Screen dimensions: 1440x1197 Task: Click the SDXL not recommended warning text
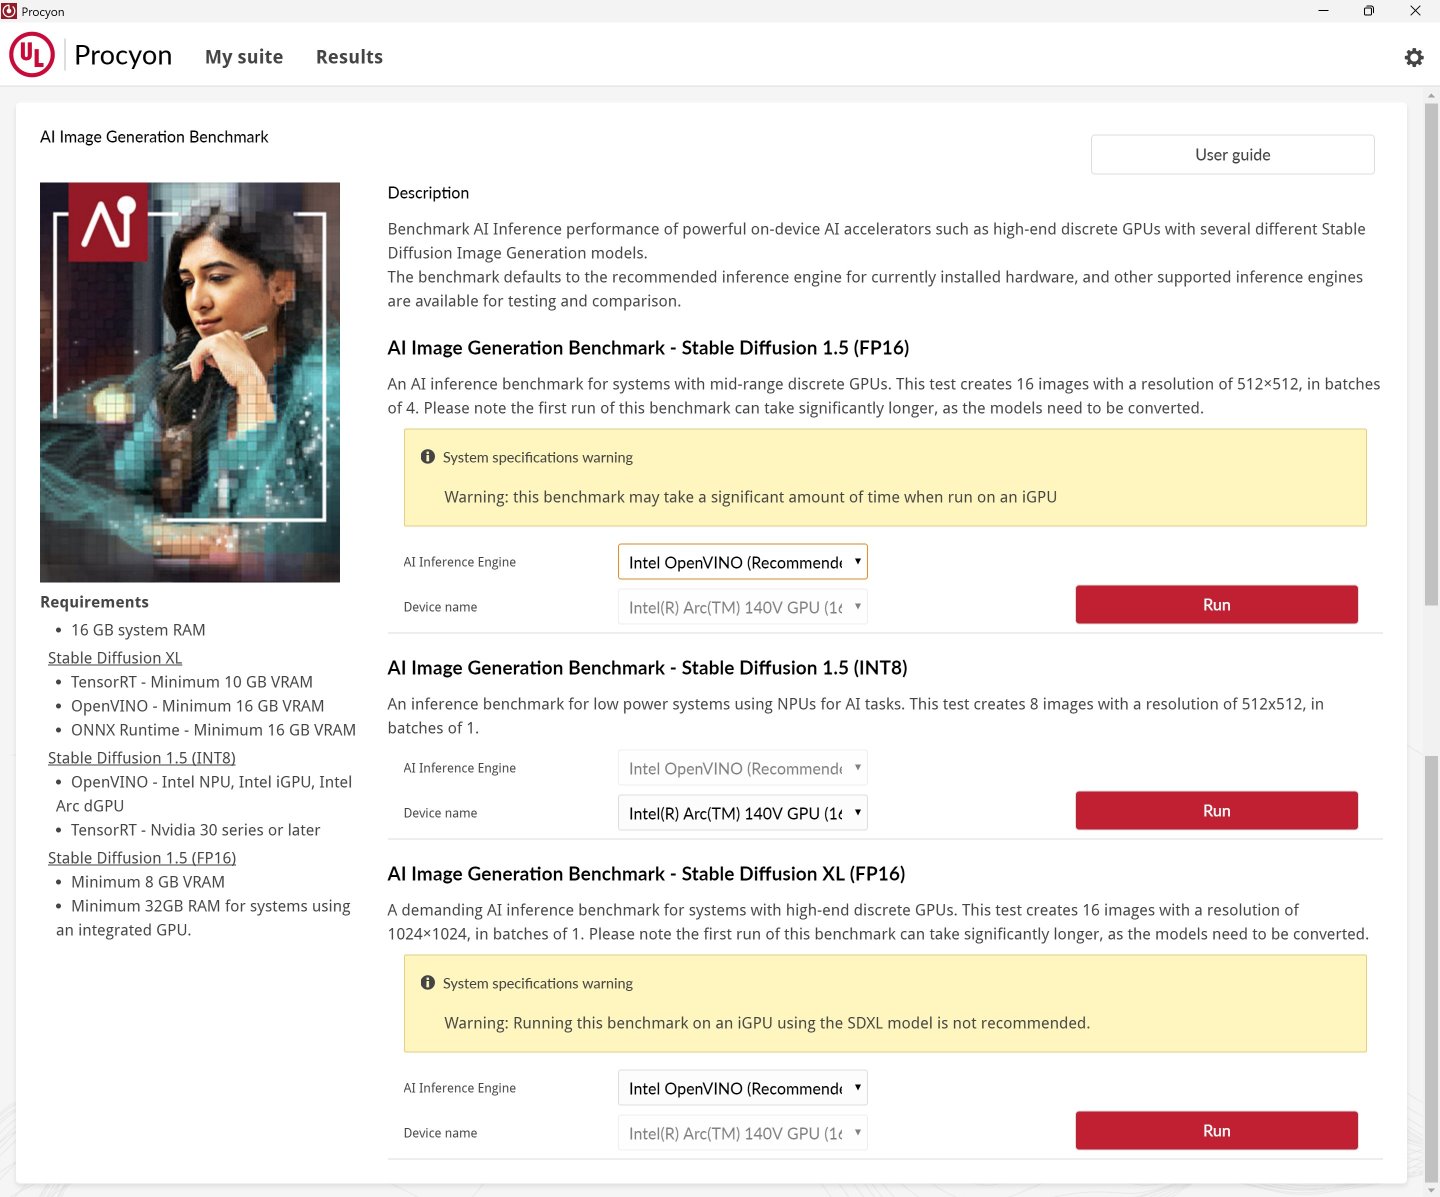point(767,1022)
